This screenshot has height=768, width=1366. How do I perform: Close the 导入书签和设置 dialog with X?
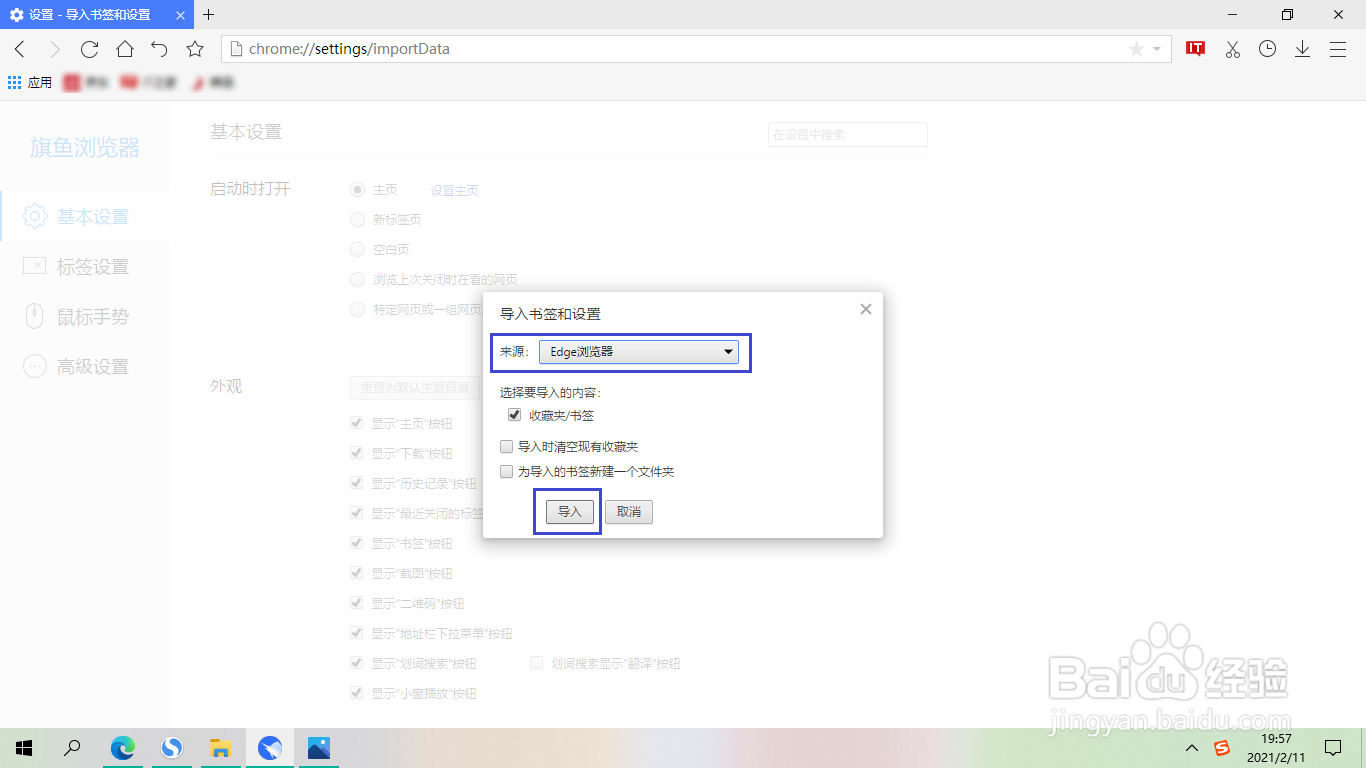point(866,309)
